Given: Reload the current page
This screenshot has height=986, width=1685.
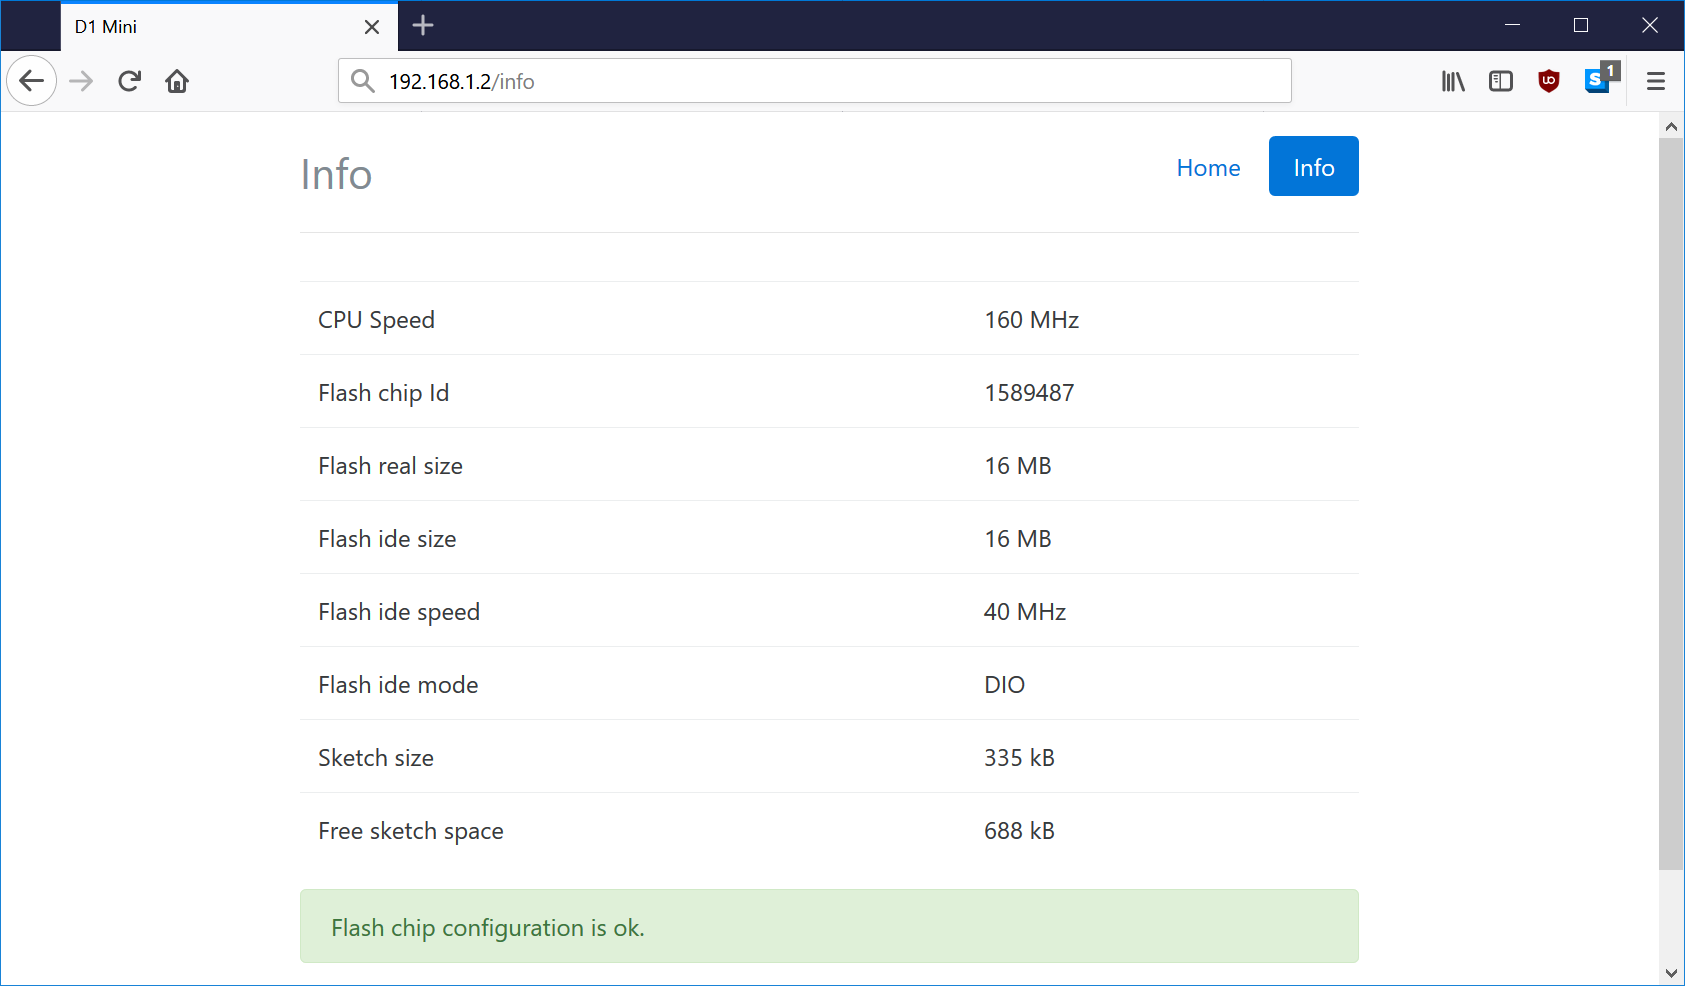Looking at the screenshot, I should pos(129,81).
